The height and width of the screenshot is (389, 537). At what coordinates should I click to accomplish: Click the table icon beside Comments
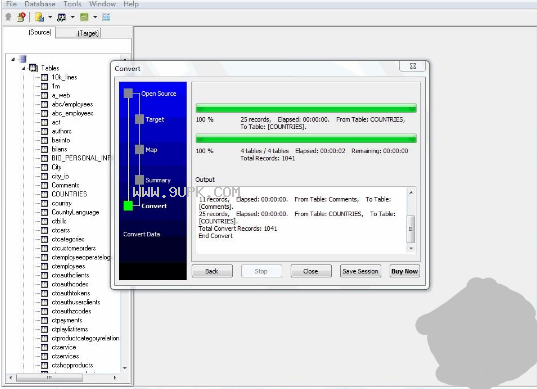tap(44, 185)
